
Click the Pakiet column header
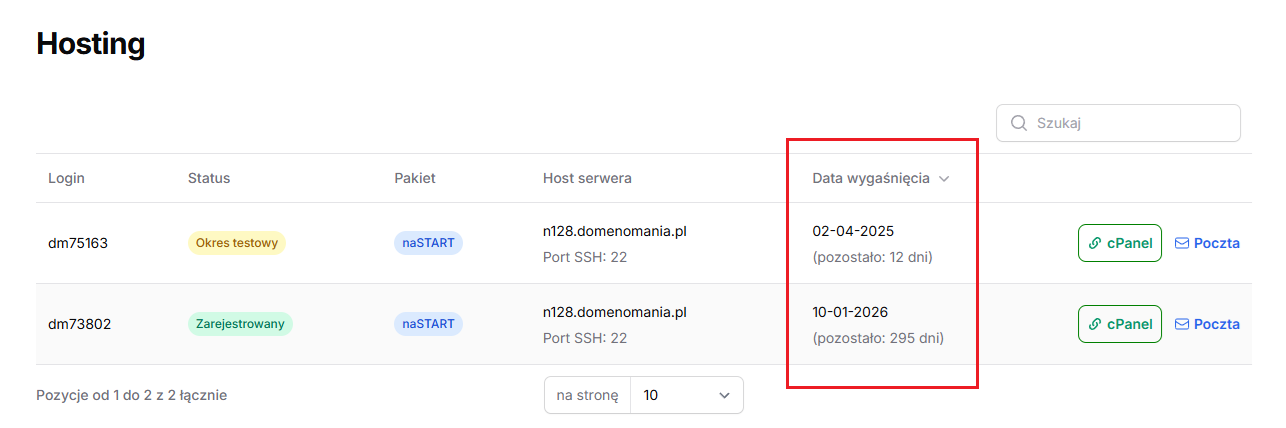pos(415,178)
